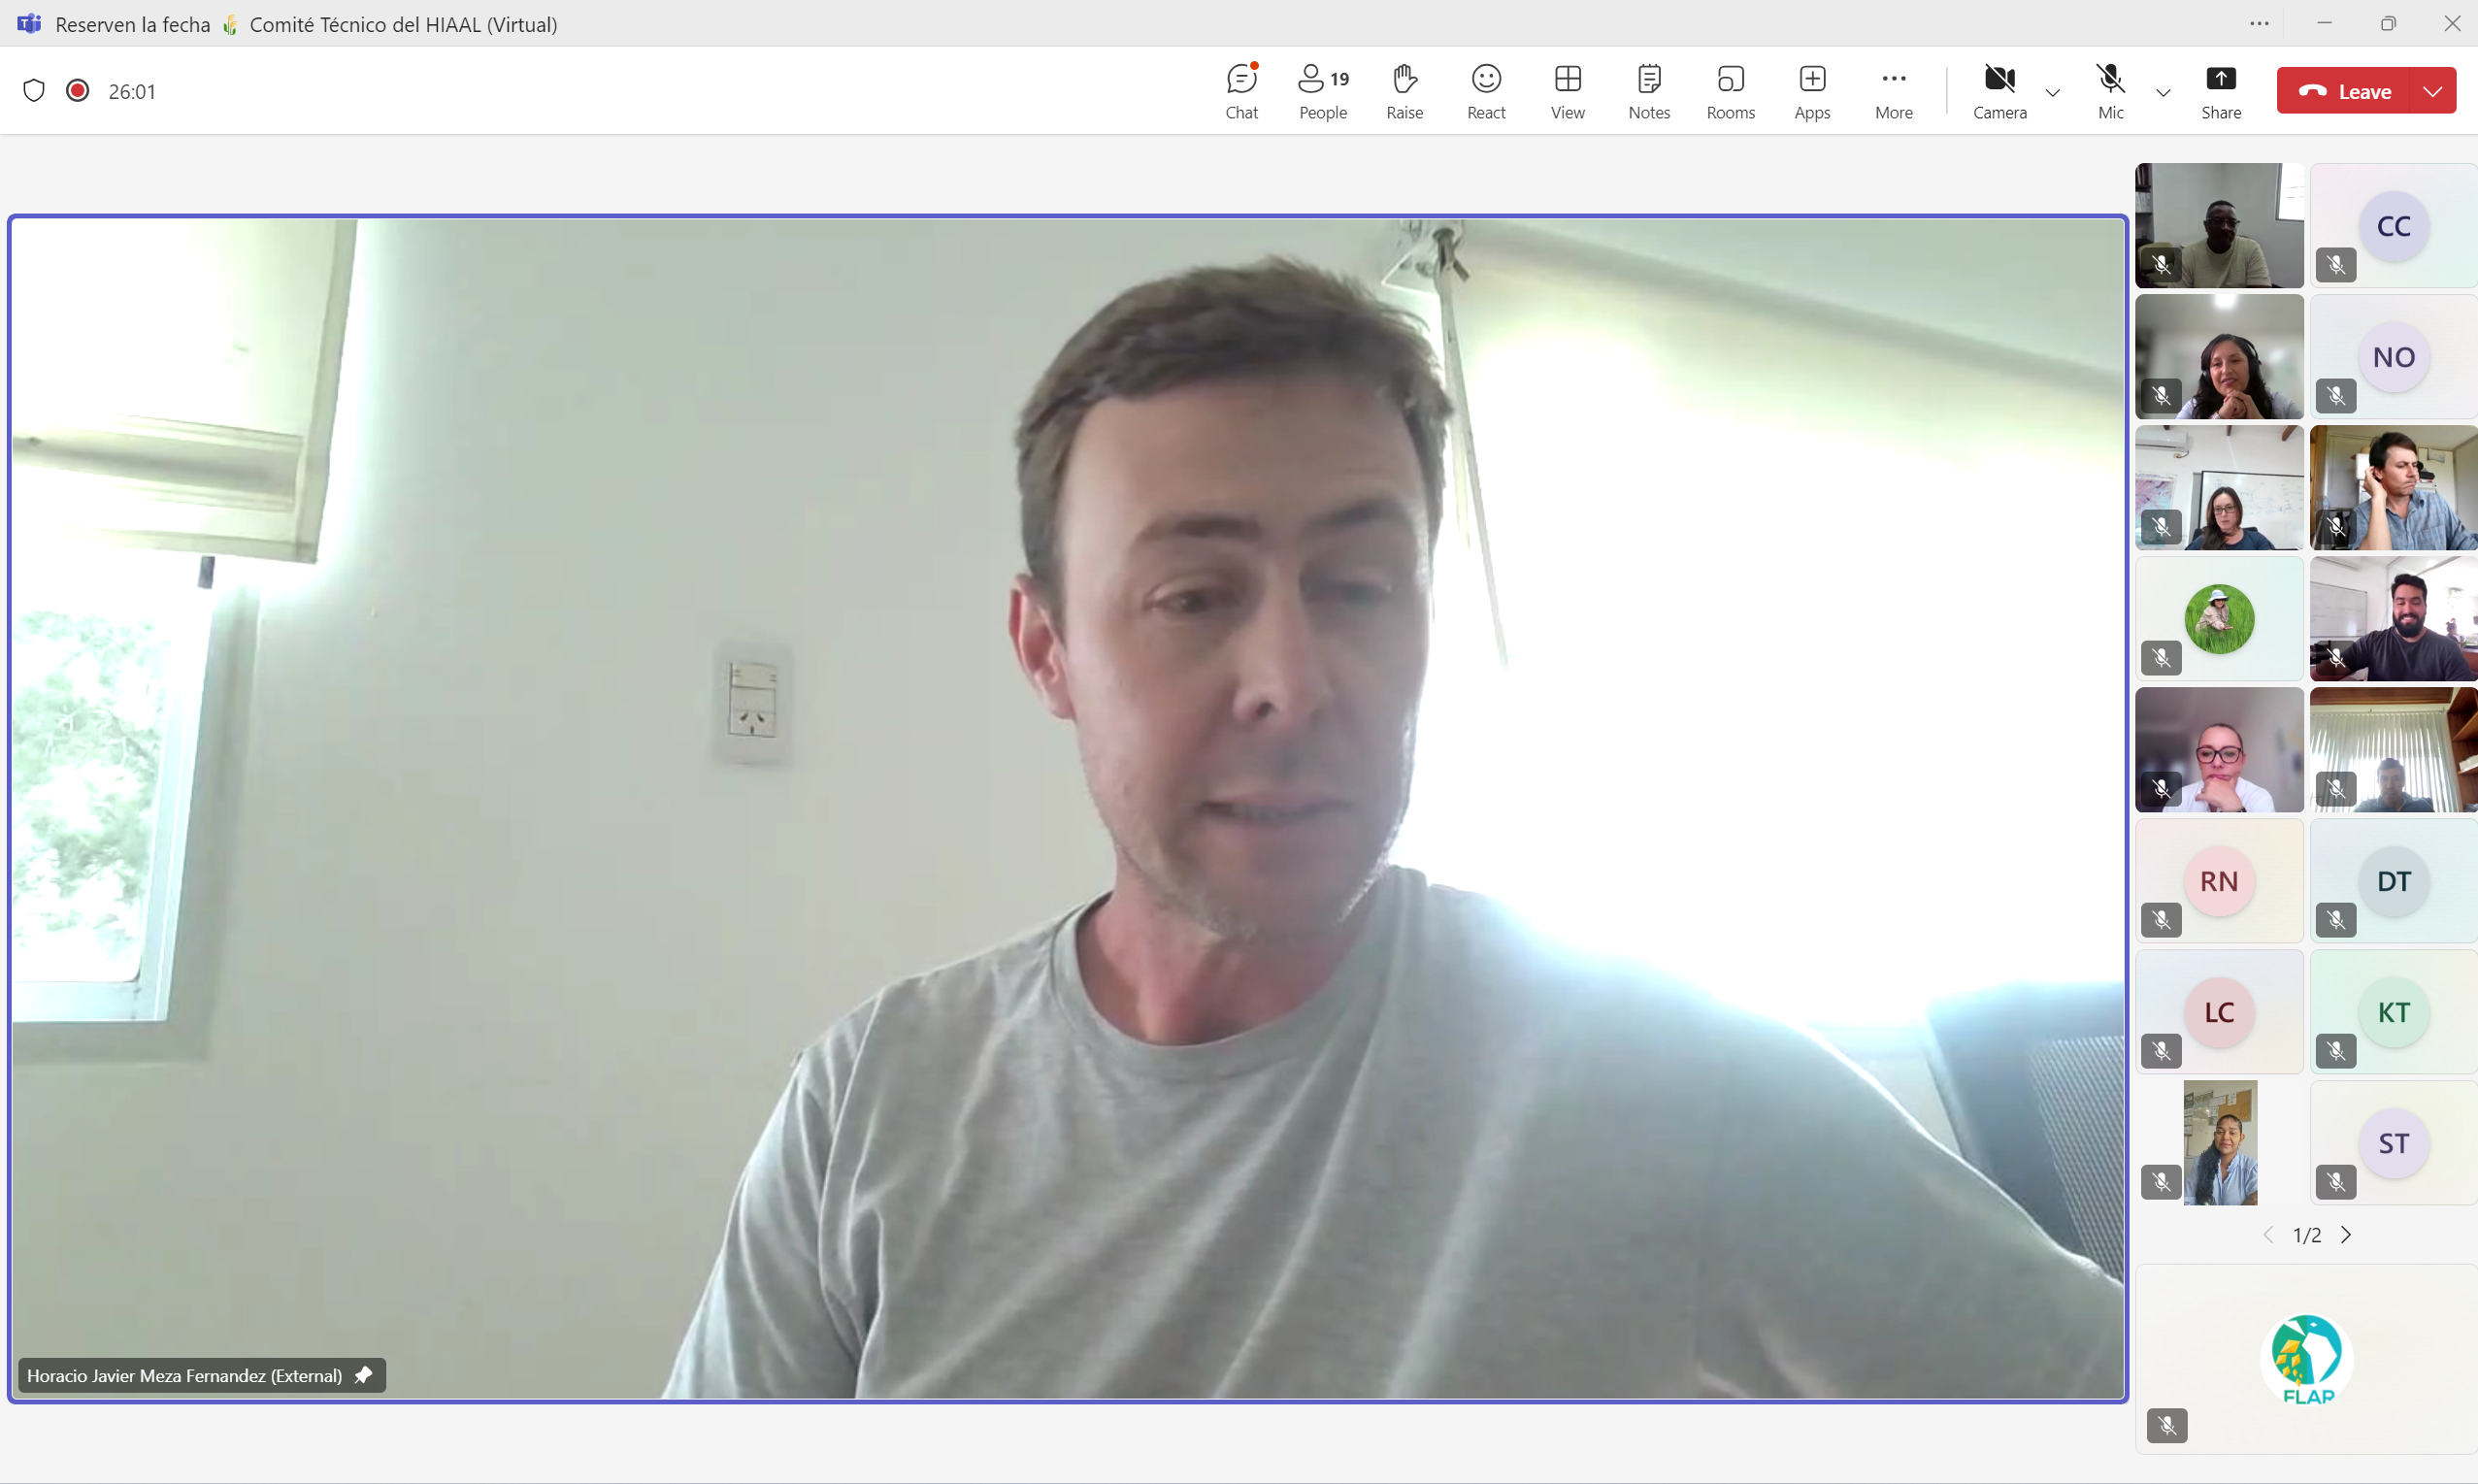
Task: Open title bar more options ellipsis
Action: click(x=2259, y=23)
